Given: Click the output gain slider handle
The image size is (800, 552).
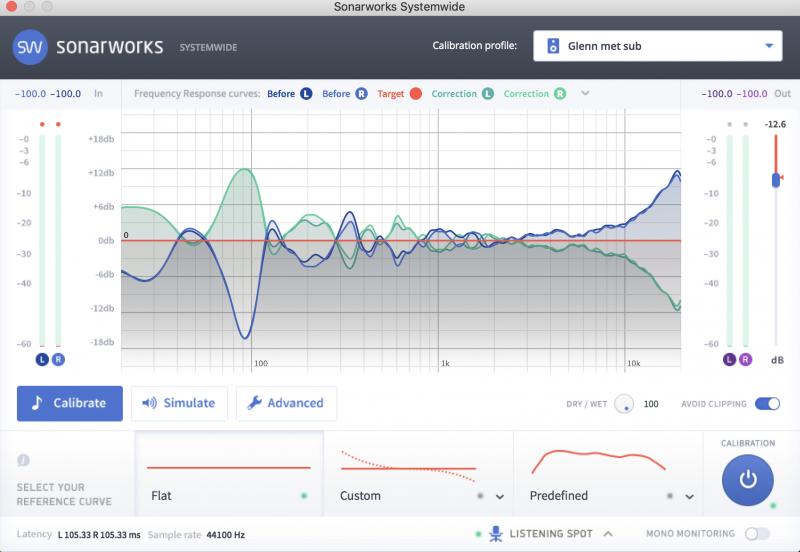Looking at the screenshot, I should 776,180.
